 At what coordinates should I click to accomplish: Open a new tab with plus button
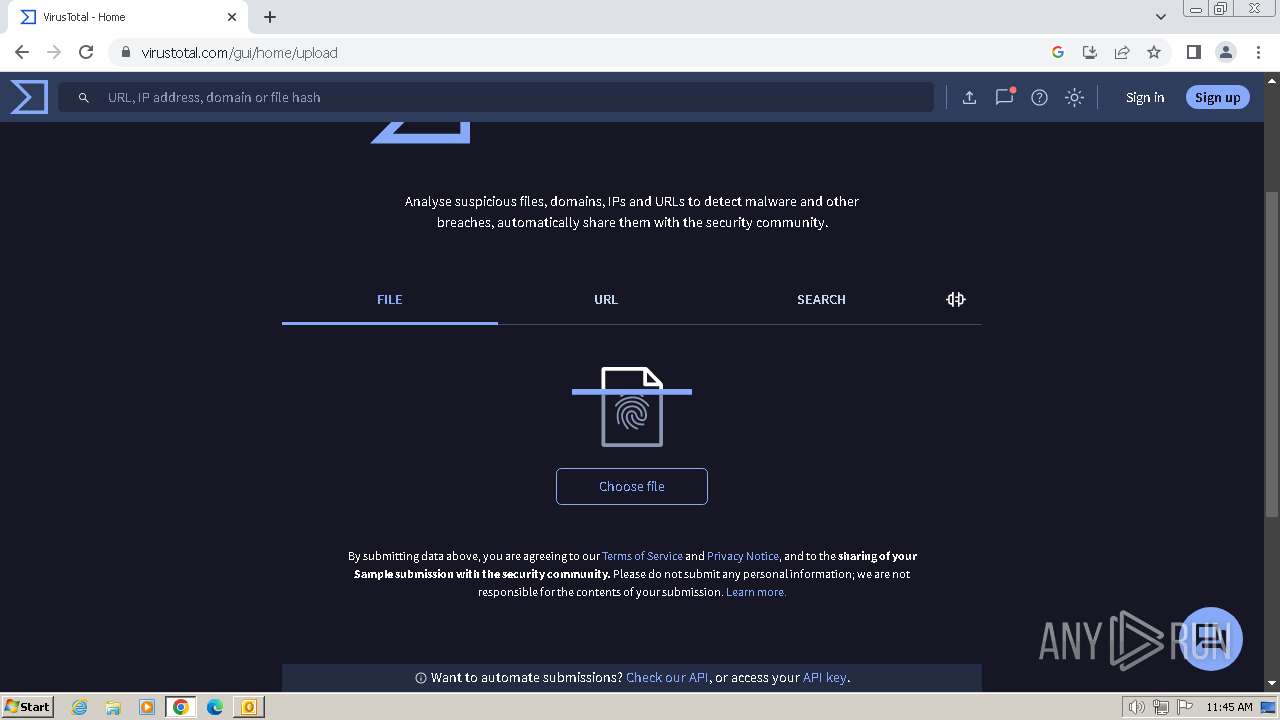click(270, 17)
